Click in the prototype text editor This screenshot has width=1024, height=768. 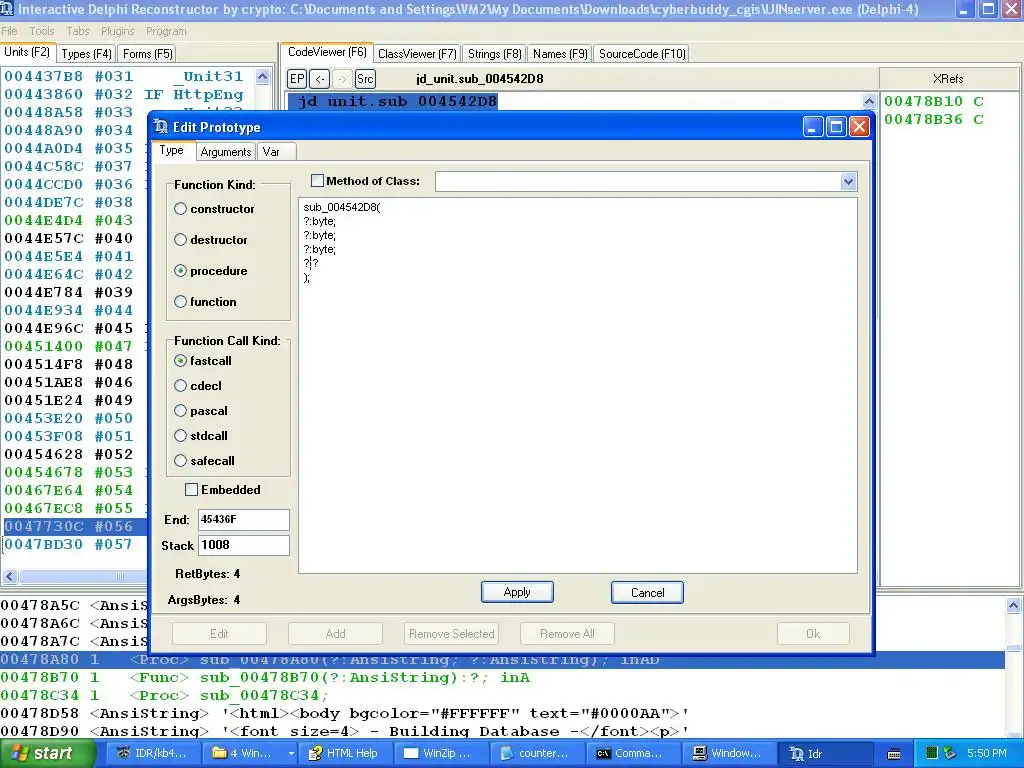[577, 385]
